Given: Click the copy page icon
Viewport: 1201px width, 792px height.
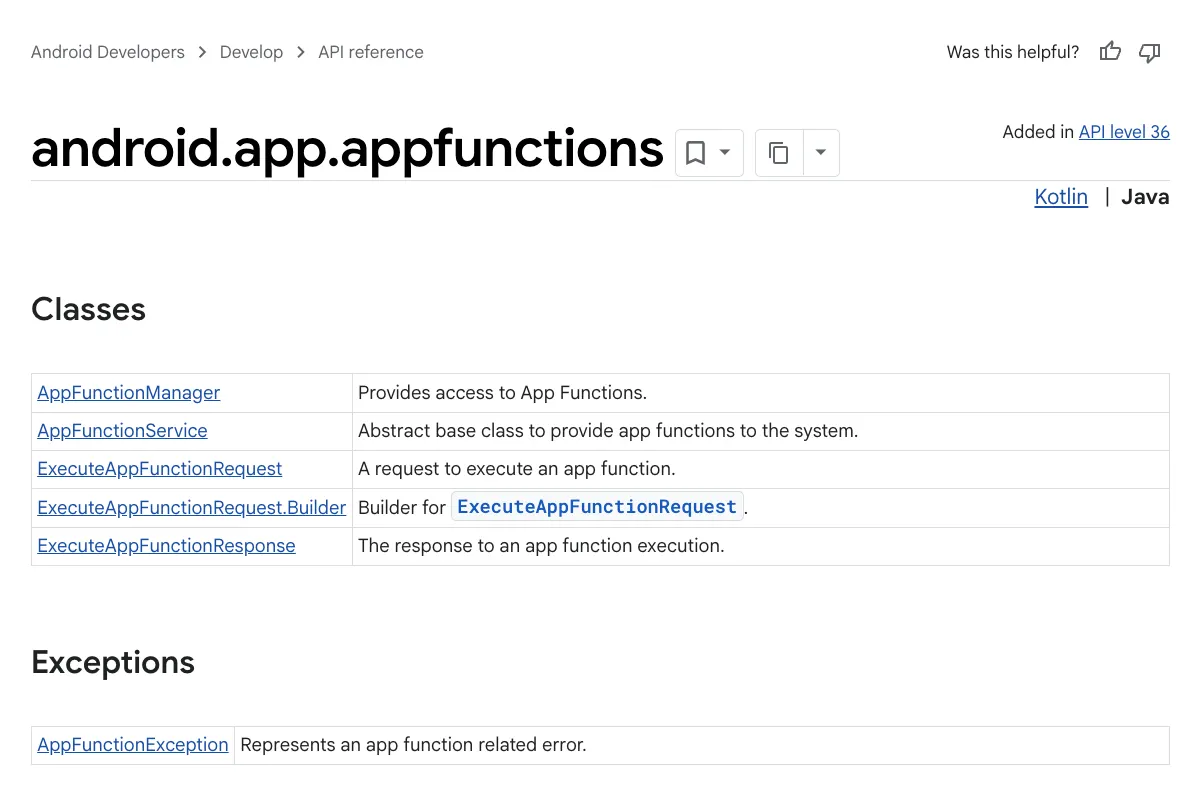Looking at the screenshot, I should (779, 153).
